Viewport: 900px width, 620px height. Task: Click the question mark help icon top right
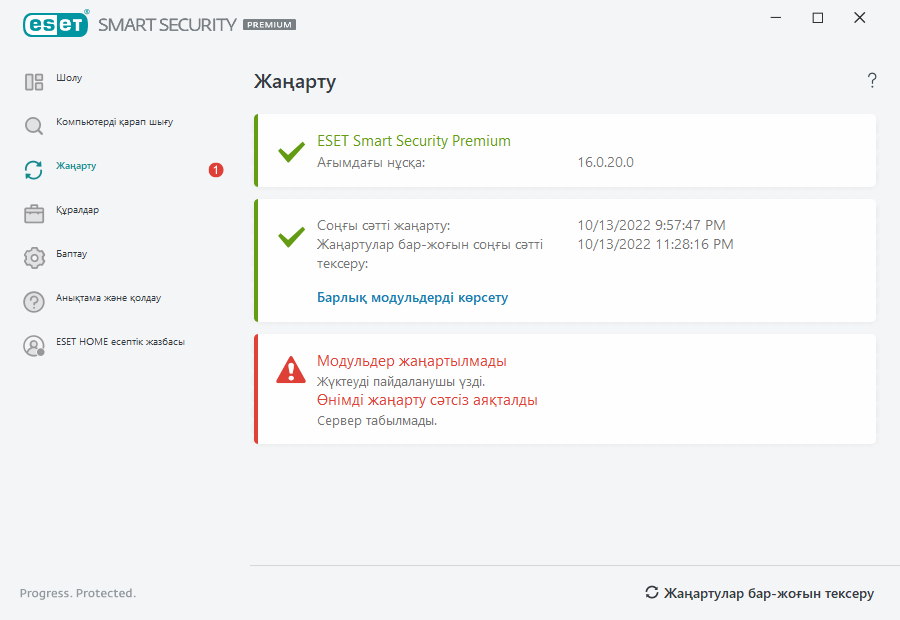pos(872,81)
